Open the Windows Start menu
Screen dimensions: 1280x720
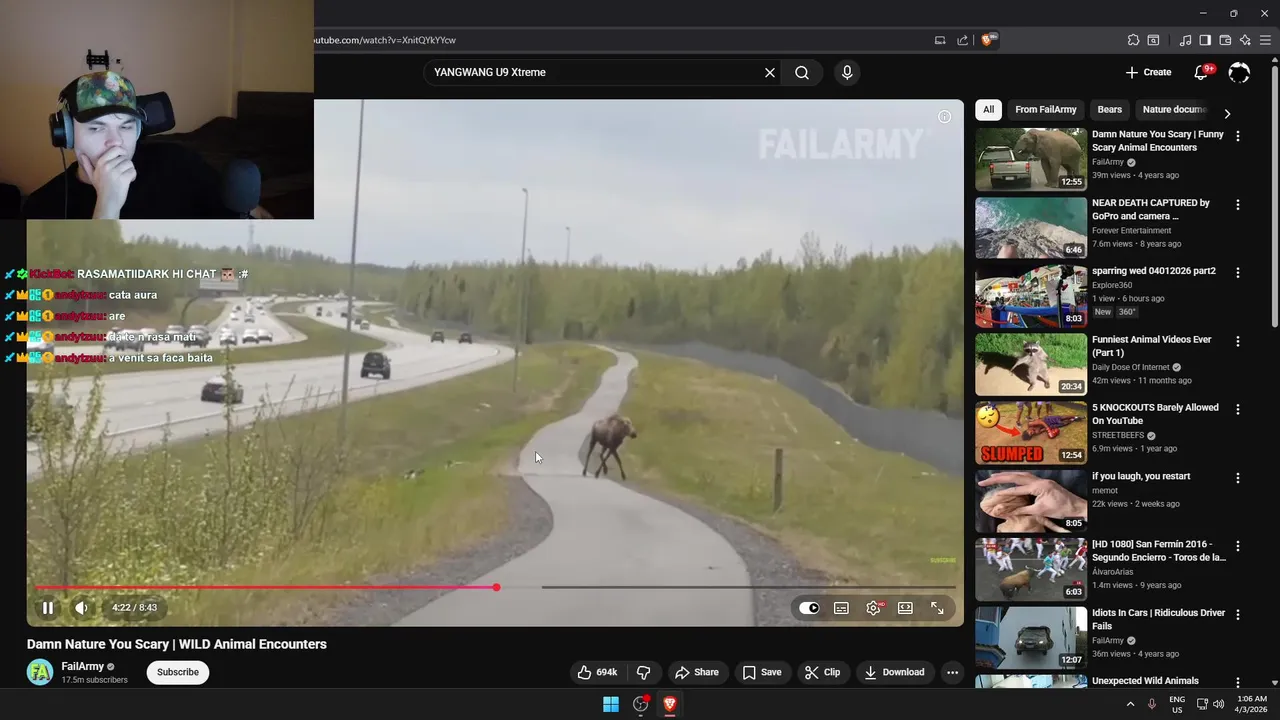[610, 704]
